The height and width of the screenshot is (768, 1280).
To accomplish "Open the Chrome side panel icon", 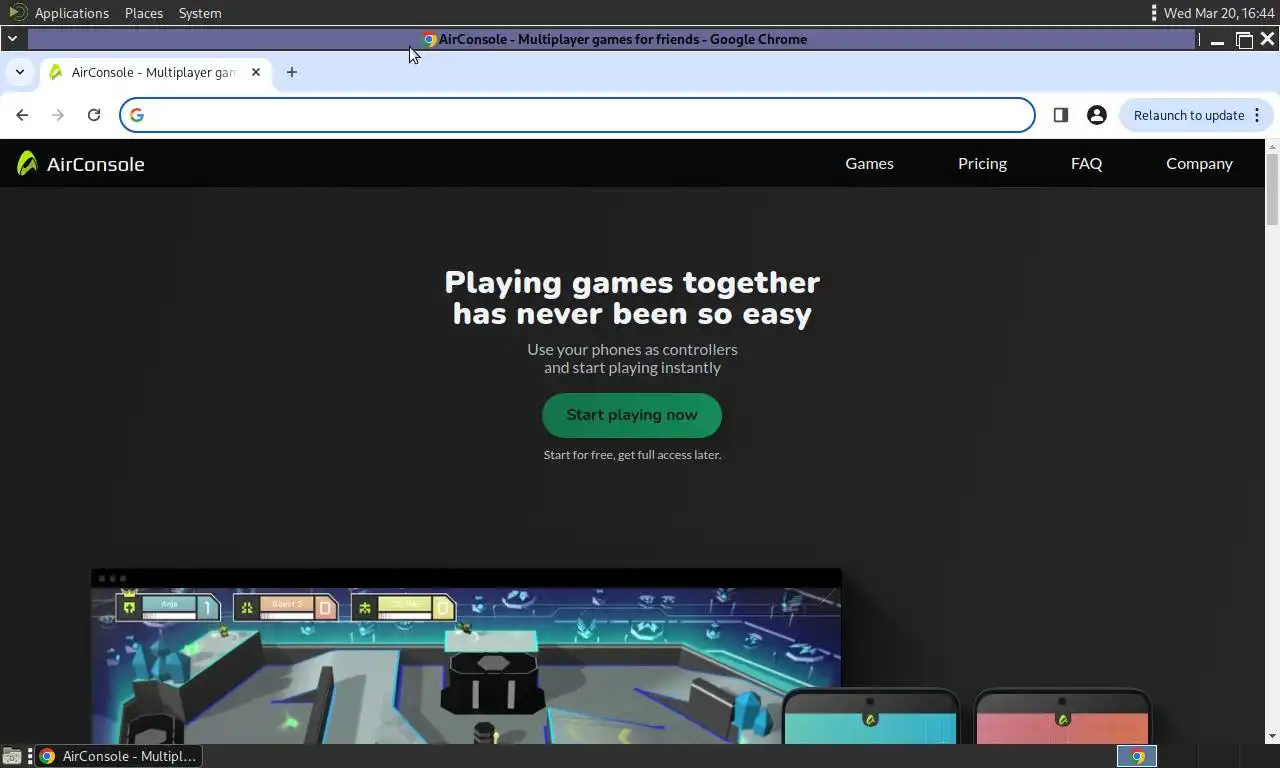I will pyautogui.click(x=1061, y=115).
